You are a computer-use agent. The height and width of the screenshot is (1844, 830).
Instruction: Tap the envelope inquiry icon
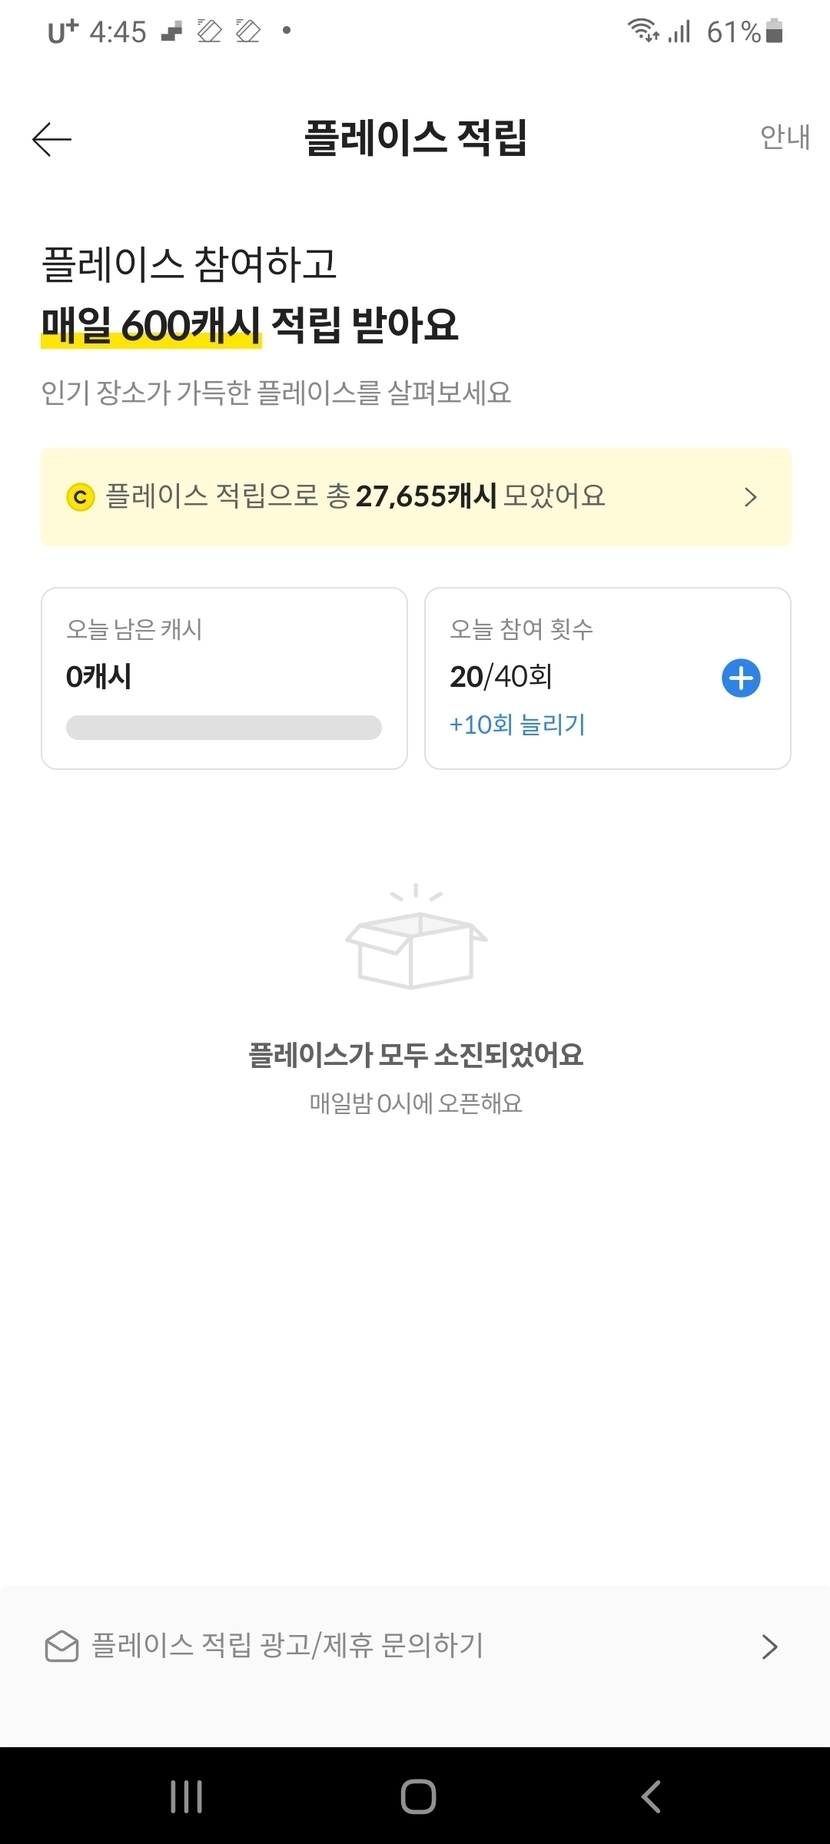pyautogui.click(x=62, y=1646)
